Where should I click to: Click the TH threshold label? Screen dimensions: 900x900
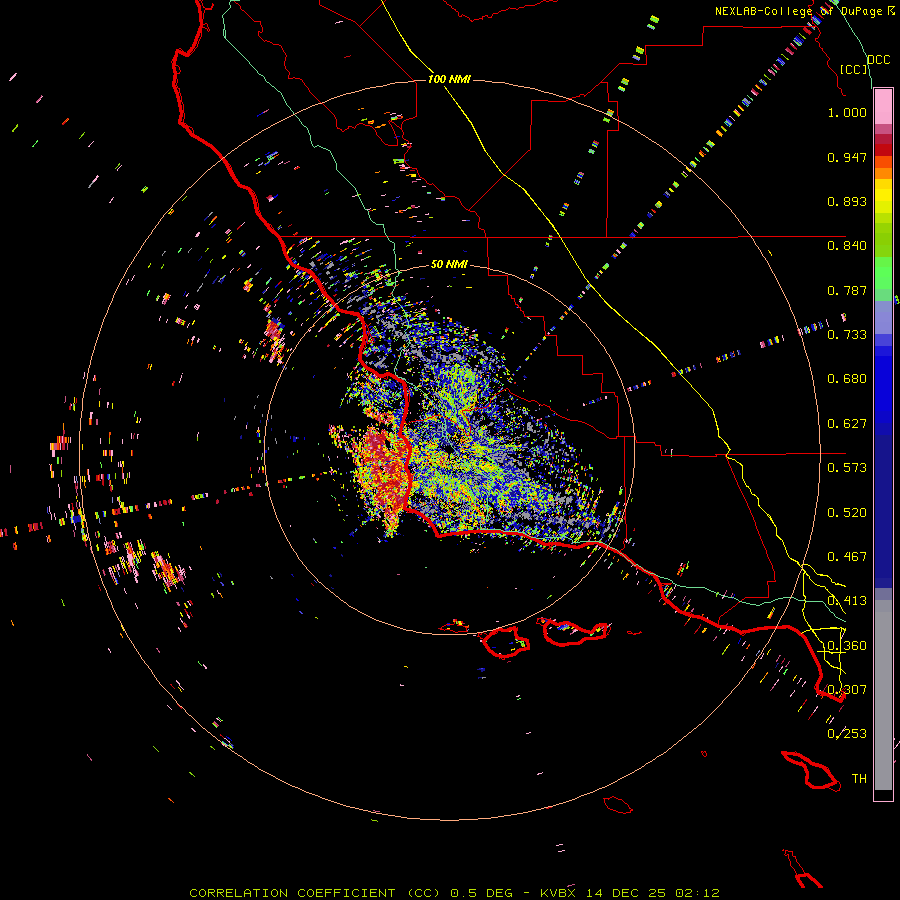point(859,779)
